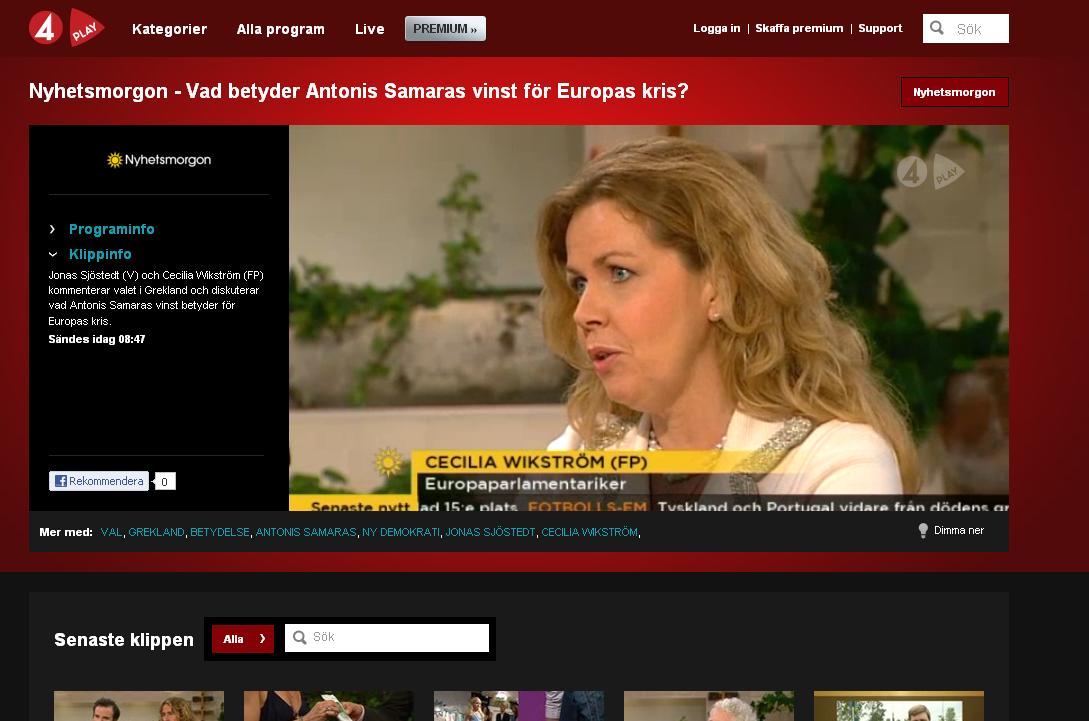Open the Alla program menu
Viewport: 1089px width, 721px height.
click(x=280, y=30)
